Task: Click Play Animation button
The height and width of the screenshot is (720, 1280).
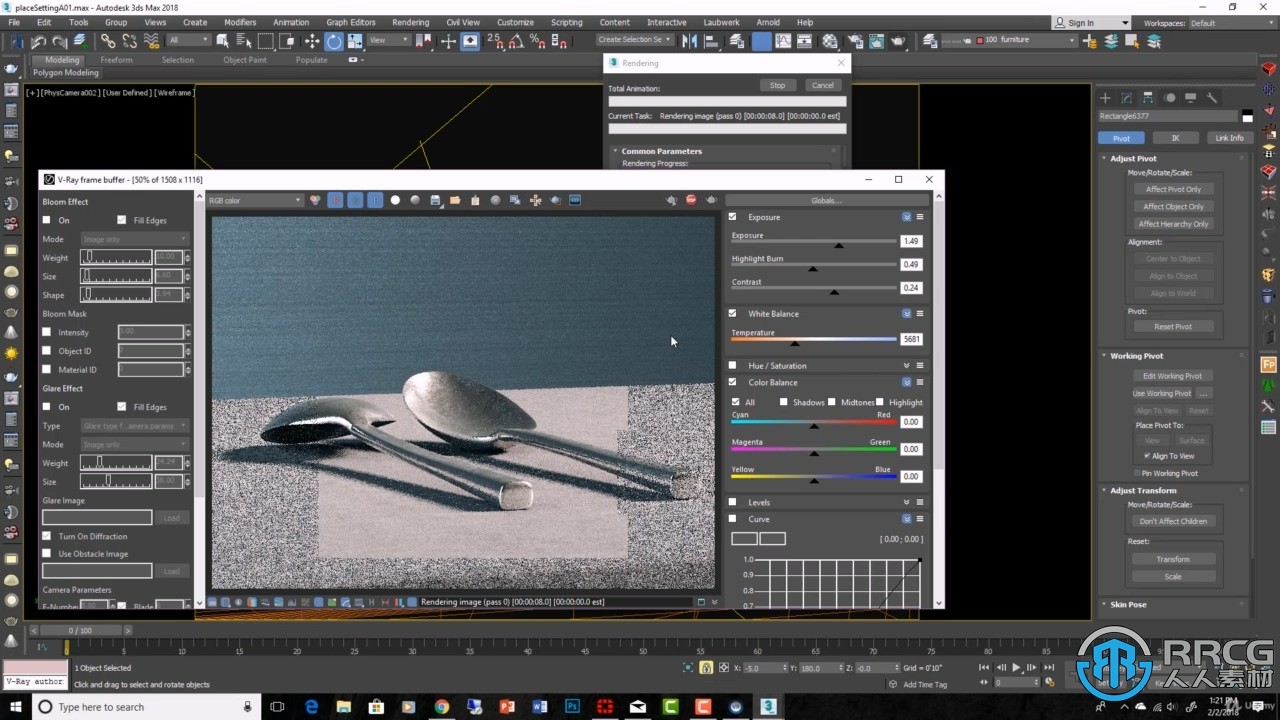Action: [x=1017, y=667]
